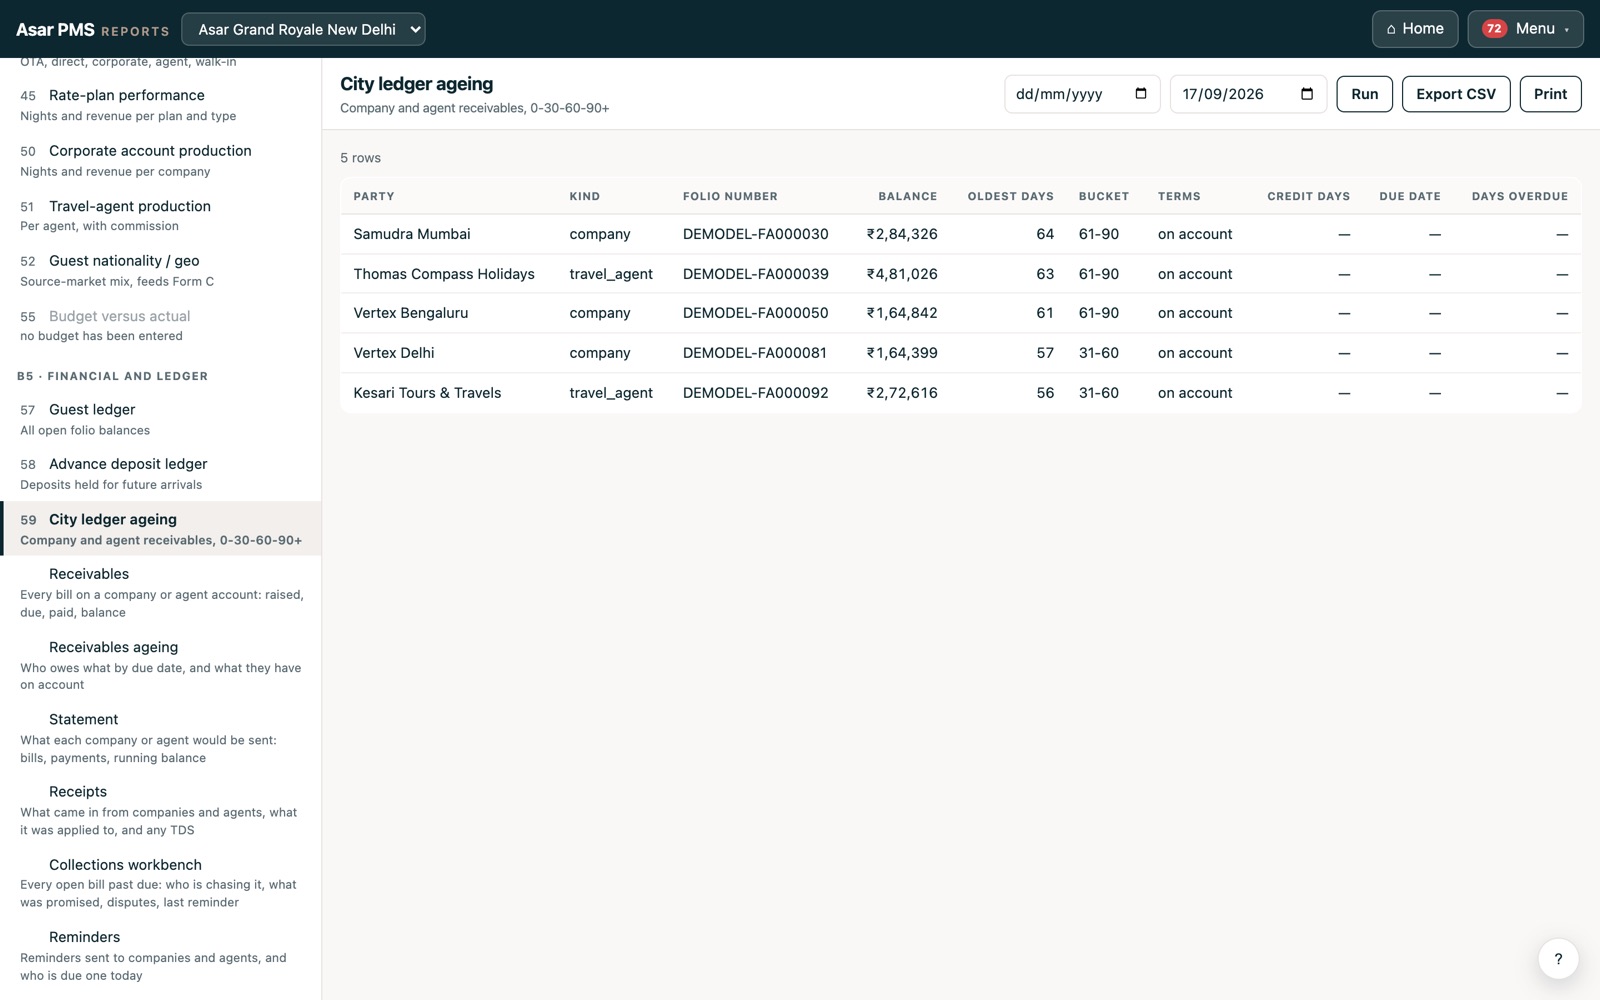Open the Asar Grand Royale New Delhi selector
Image resolution: width=1600 pixels, height=1000 pixels.
coord(303,29)
